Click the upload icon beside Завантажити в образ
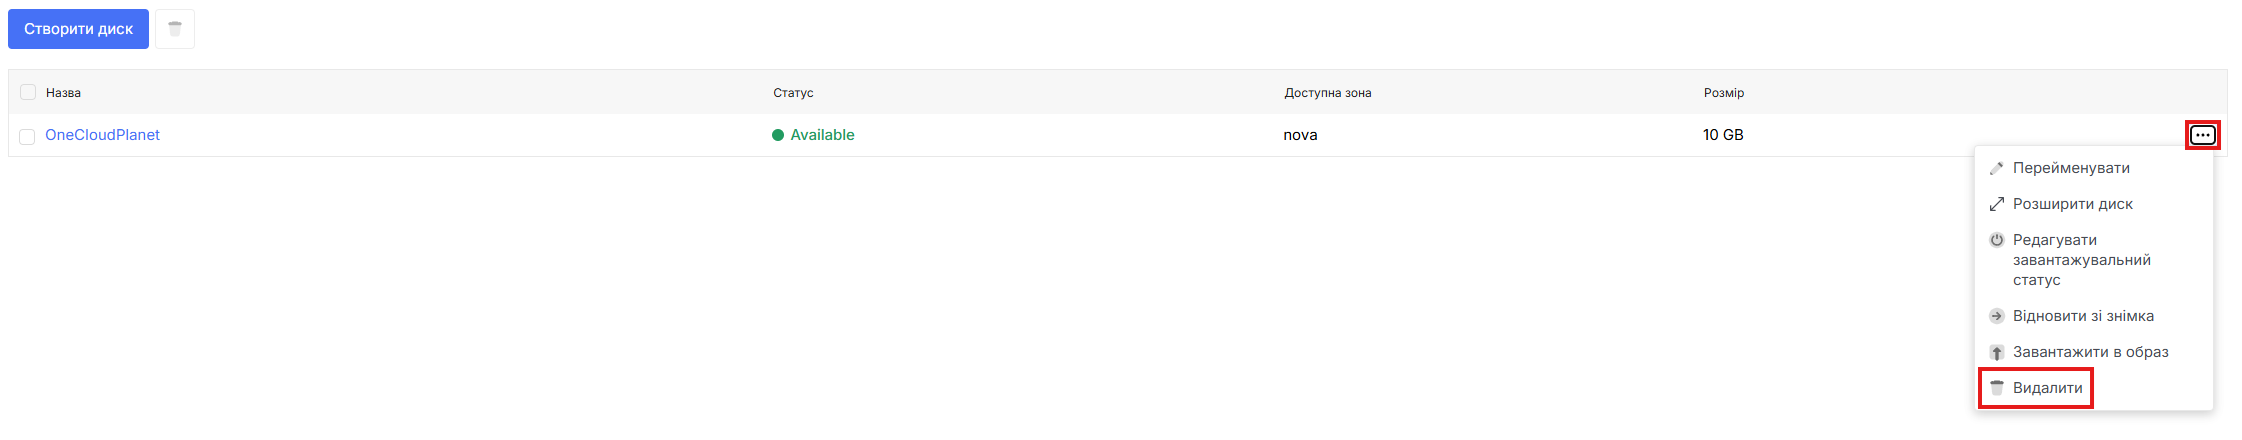This screenshot has width=2242, height=440. 1996,352
